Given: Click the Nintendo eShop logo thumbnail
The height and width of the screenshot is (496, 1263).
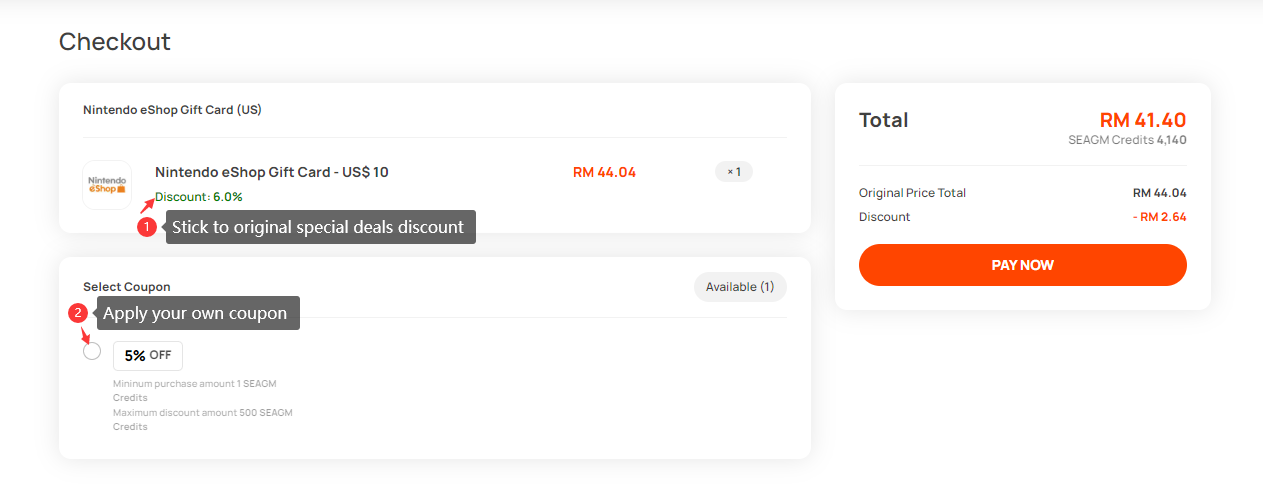Looking at the screenshot, I should (x=107, y=185).
